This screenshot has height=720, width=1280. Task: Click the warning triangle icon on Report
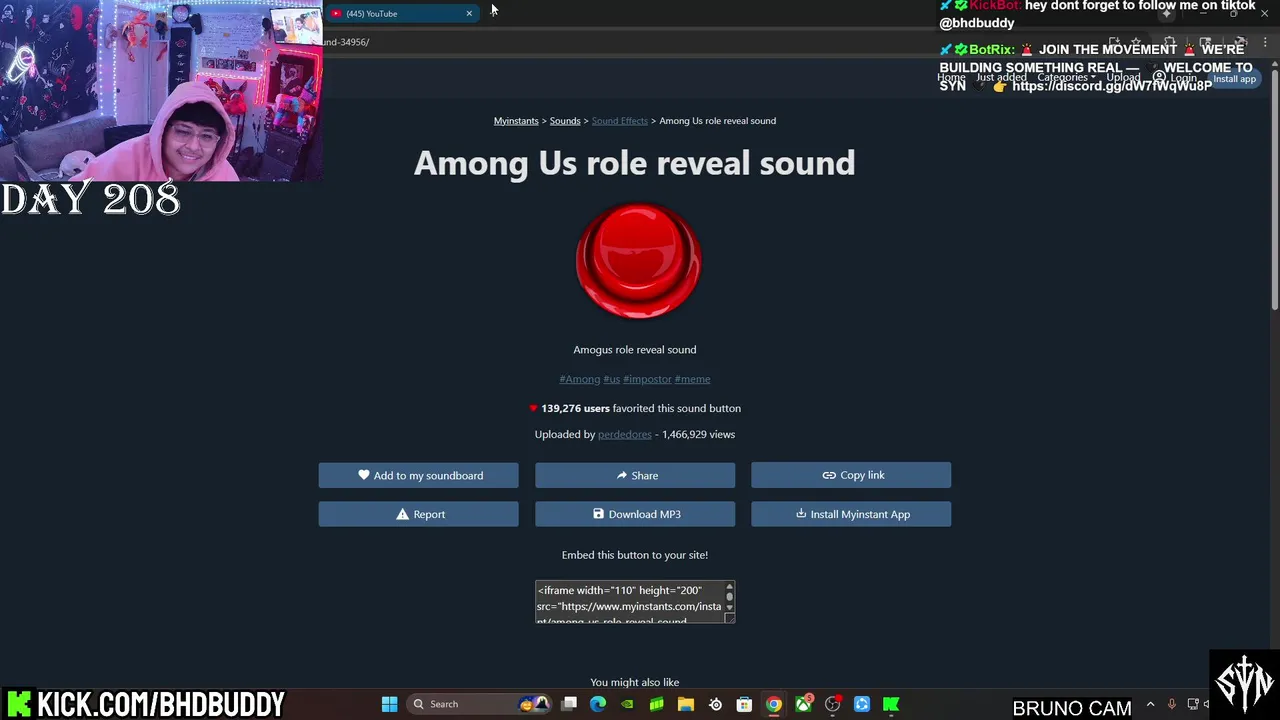[x=402, y=514]
